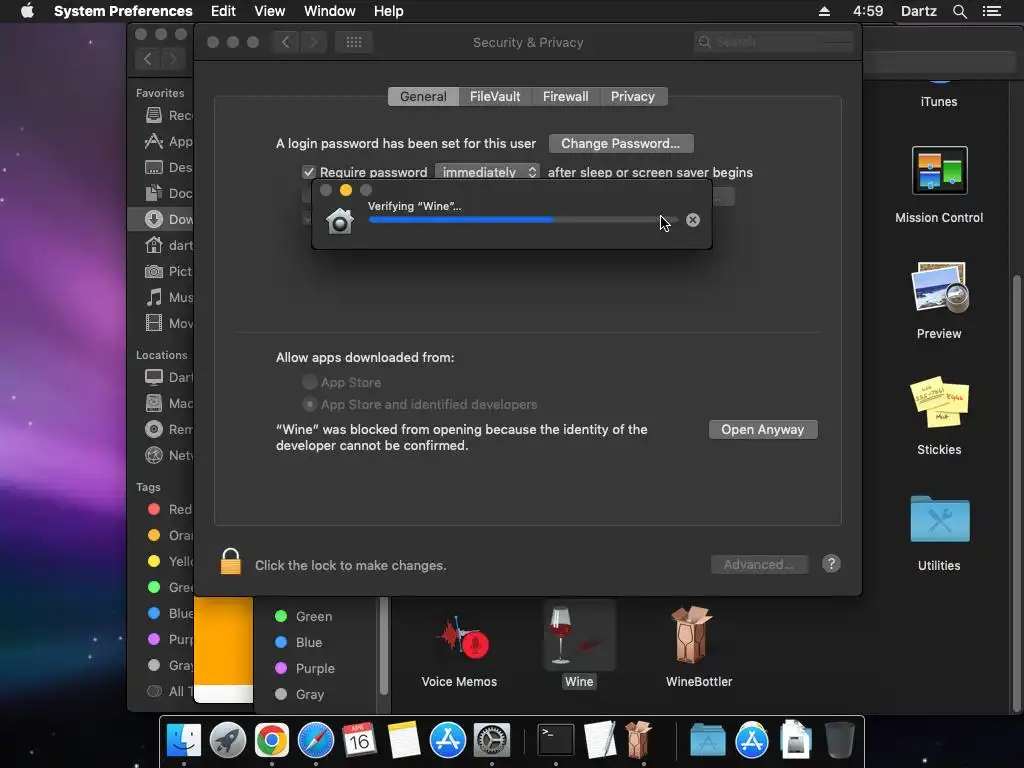Click Change Password button

(x=620, y=144)
